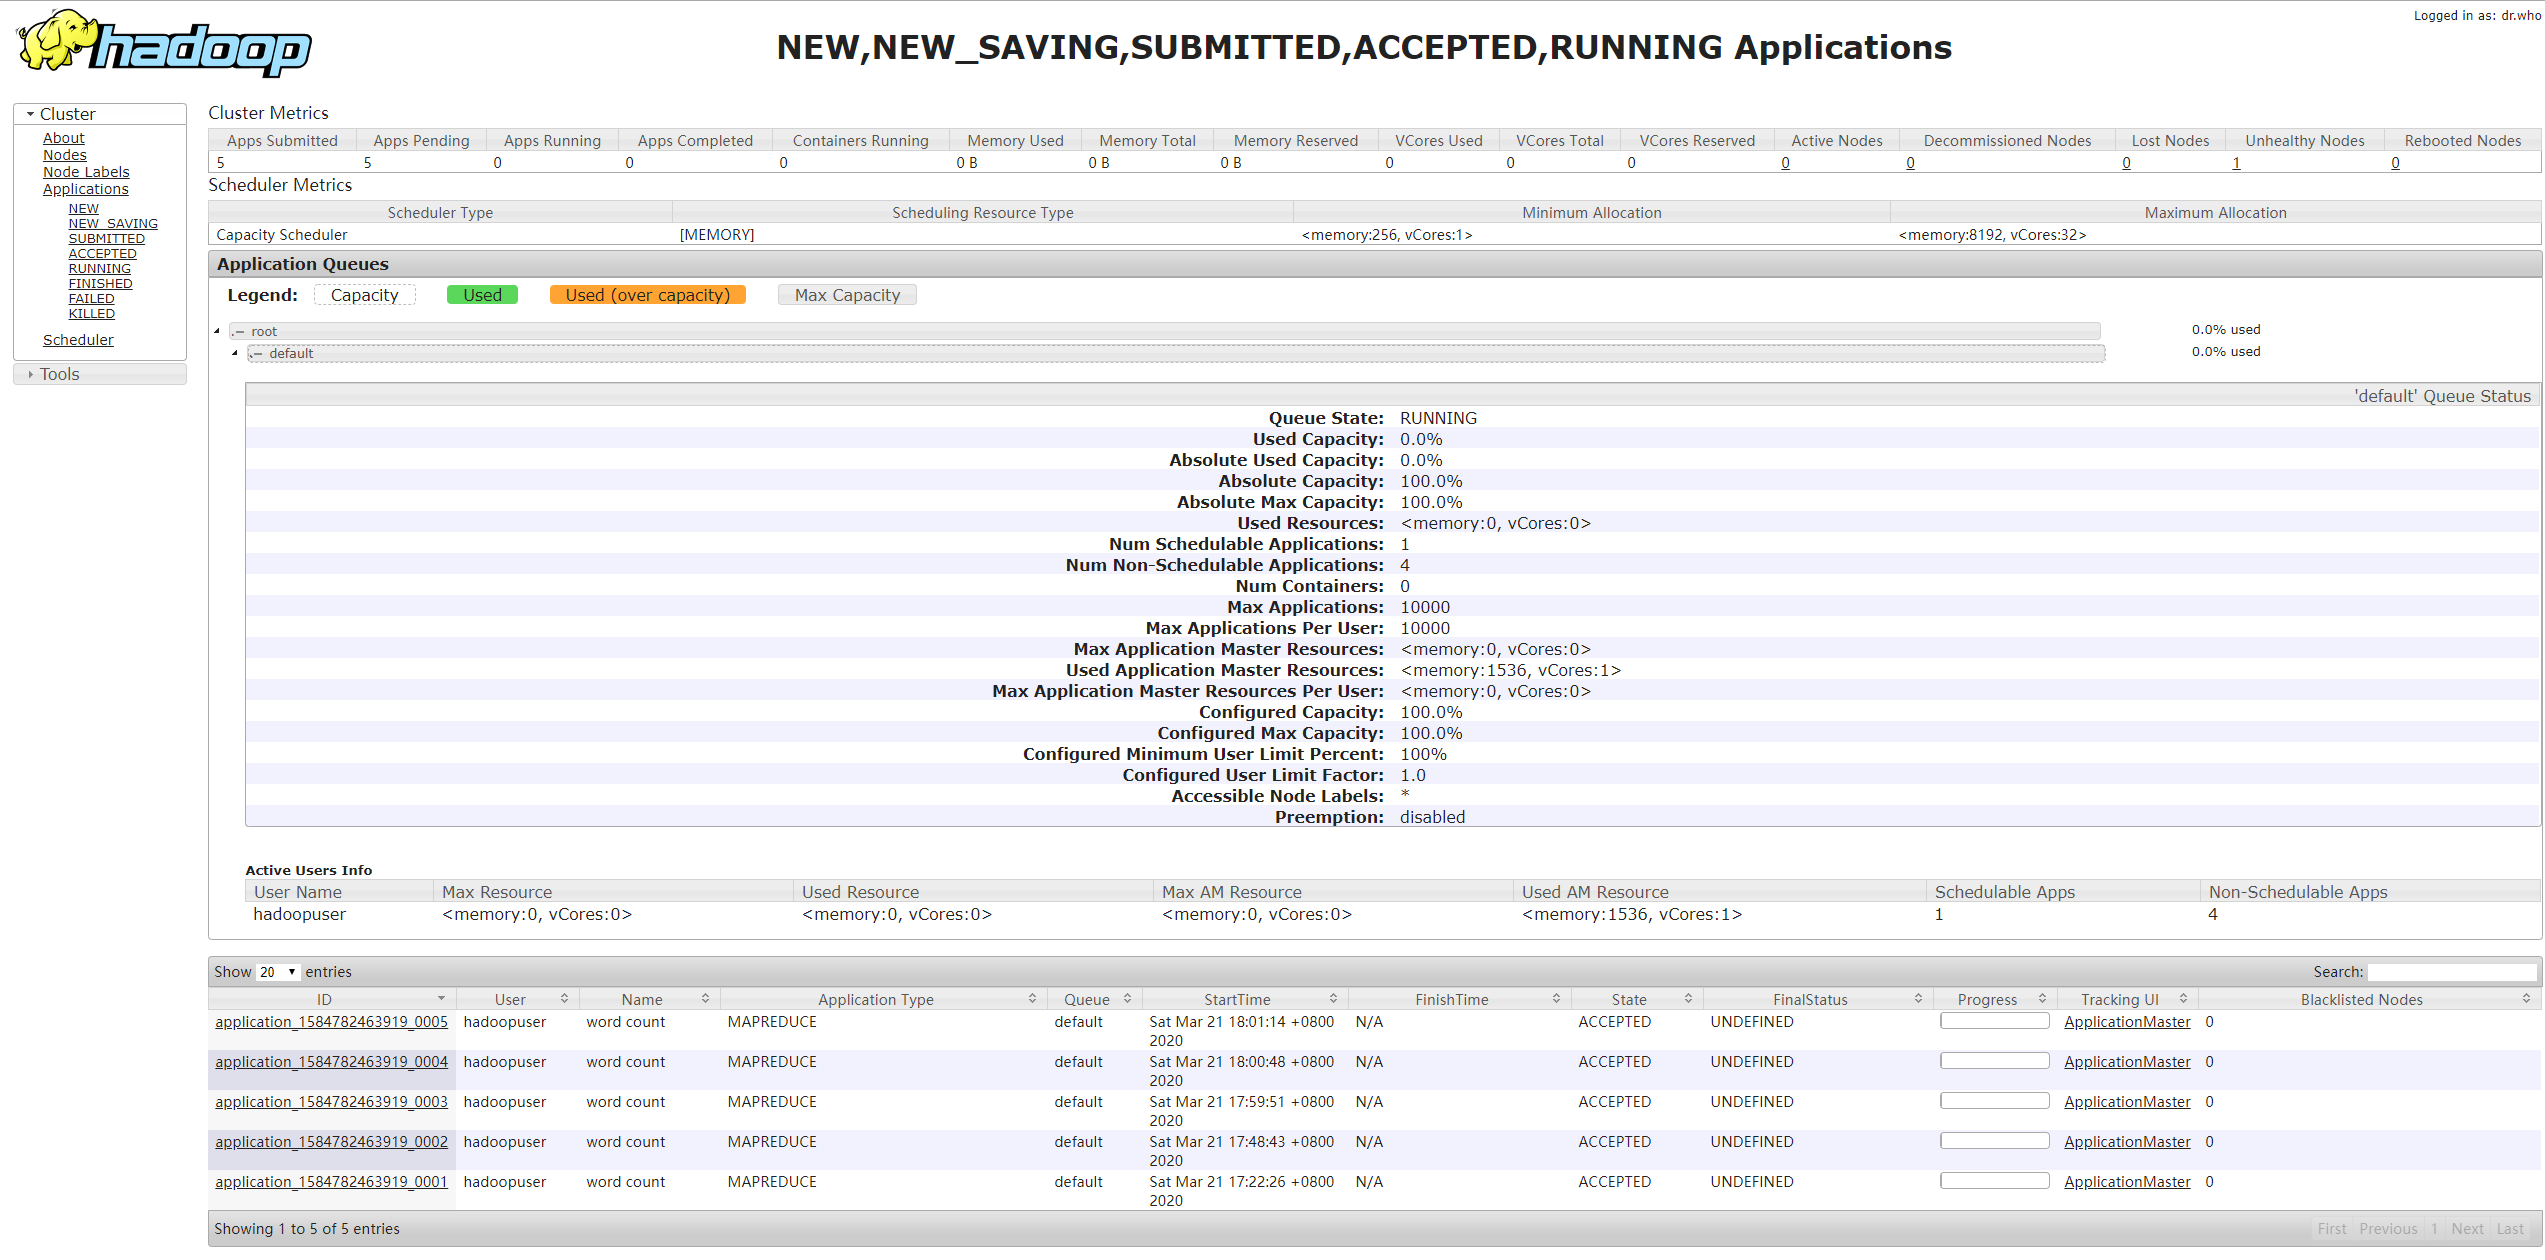The height and width of the screenshot is (1260, 2545).
Task: Filter applications by FINISHED state
Action: click(101, 284)
